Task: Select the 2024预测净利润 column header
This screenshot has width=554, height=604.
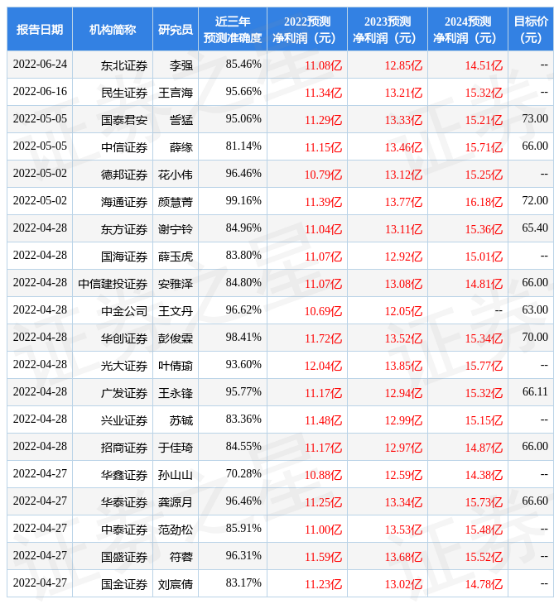Action: click(x=468, y=29)
